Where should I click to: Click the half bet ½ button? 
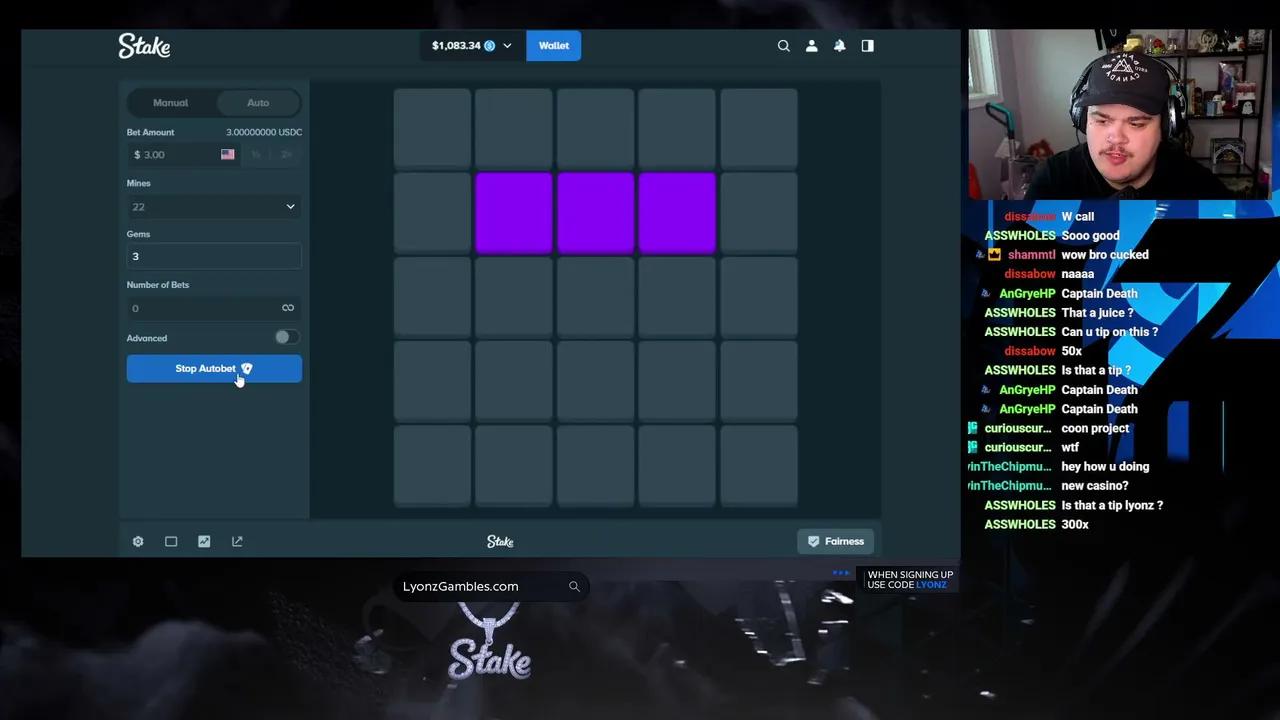click(256, 154)
